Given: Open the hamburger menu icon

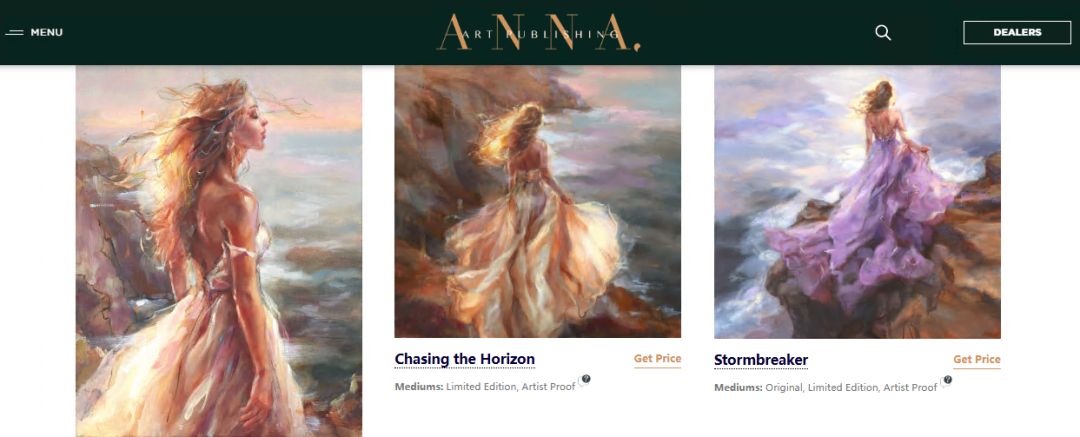Looking at the screenshot, I should point(14,32).
